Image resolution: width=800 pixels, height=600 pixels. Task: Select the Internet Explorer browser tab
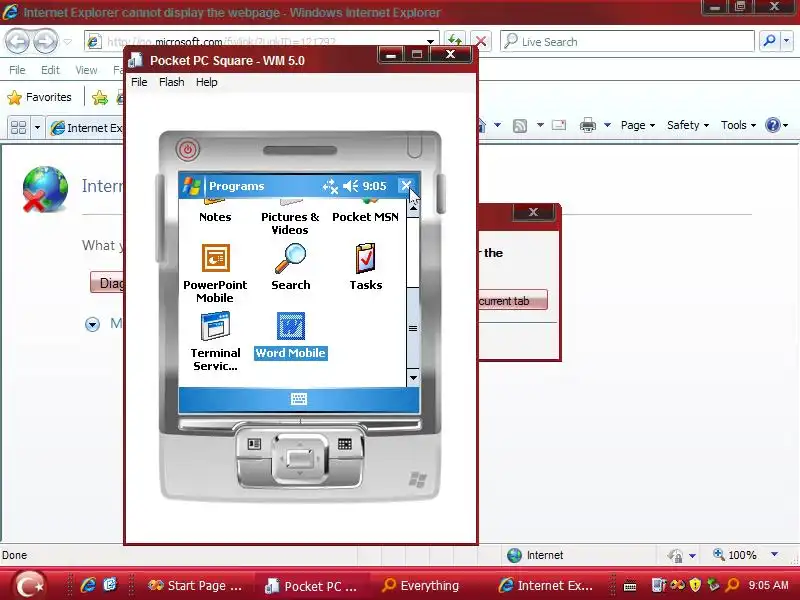[85, 128]
